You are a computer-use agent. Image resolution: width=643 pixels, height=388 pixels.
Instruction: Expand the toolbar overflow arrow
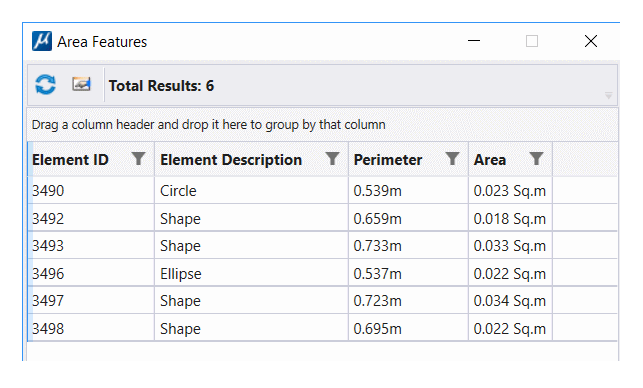click(609, 96)
